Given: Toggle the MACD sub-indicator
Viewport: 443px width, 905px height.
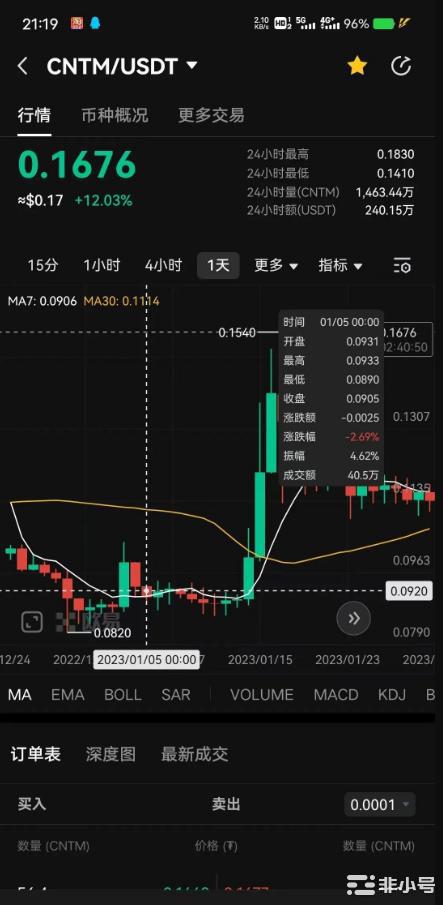Looking at the screenshot, I should pyautogui.click(x=336, y=695).
